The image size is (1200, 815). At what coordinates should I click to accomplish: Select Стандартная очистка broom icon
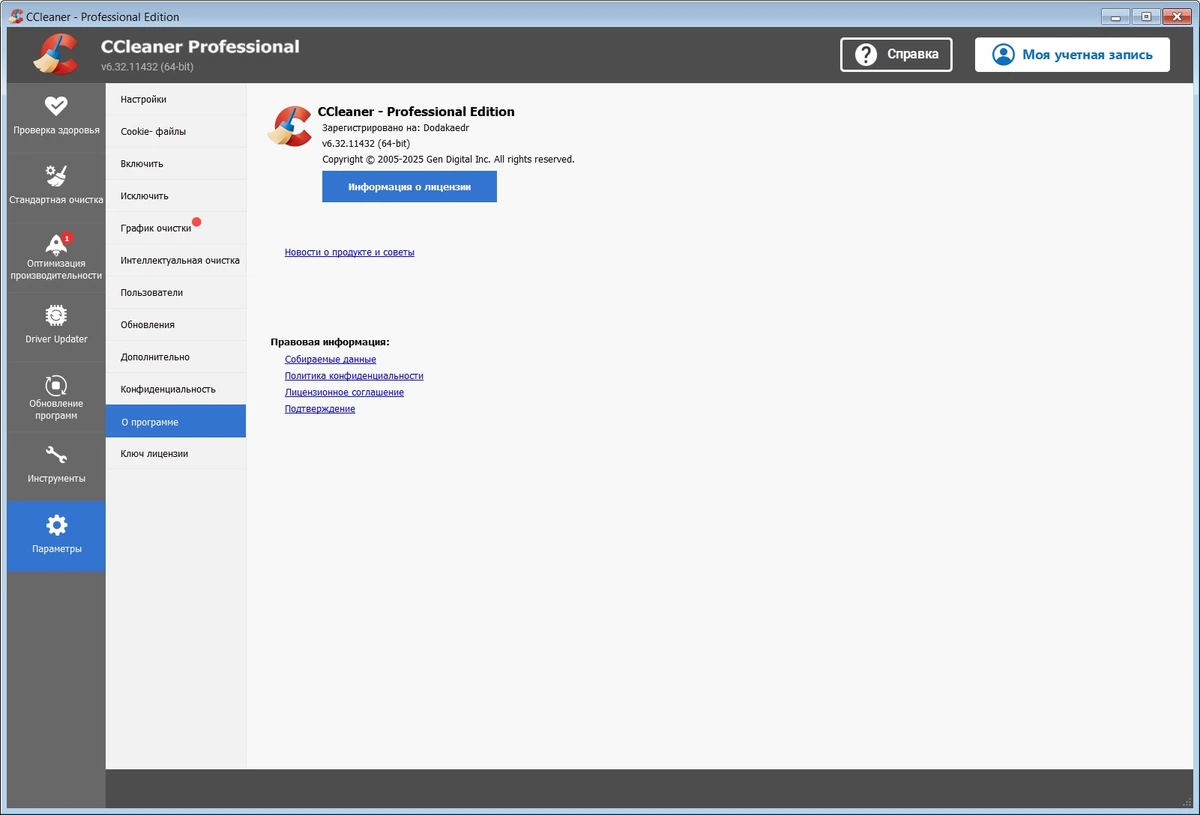tap(56, 176)
